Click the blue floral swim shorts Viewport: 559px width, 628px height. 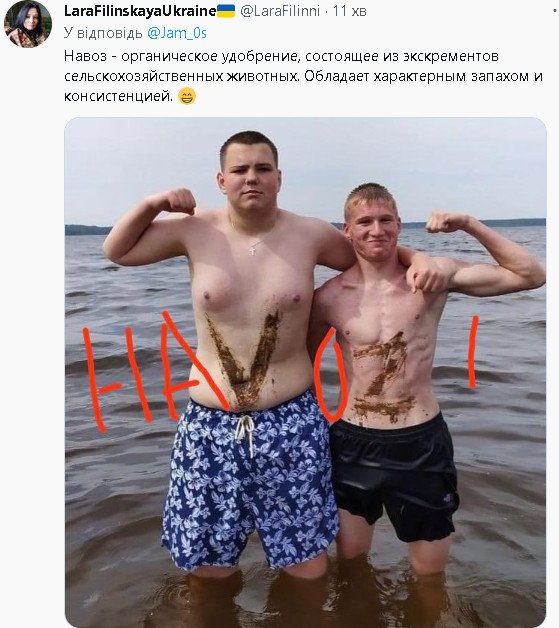(x=249, y=481)
